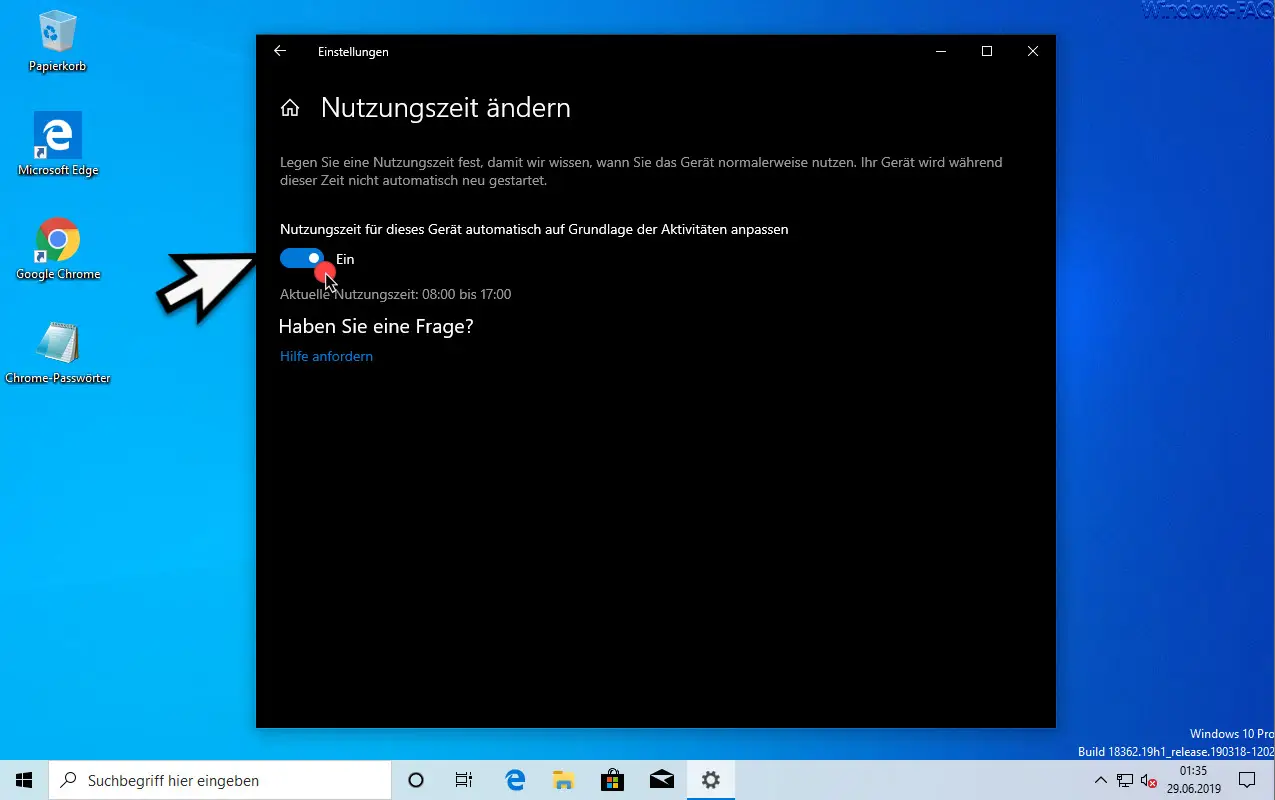Select the Google Chrome desktop shortcut
1275x800 pixels.
click(x=58, y=249)
